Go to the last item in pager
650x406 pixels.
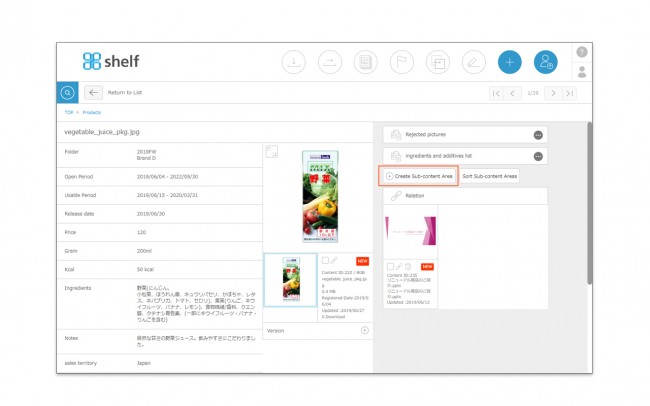(570, 93)
